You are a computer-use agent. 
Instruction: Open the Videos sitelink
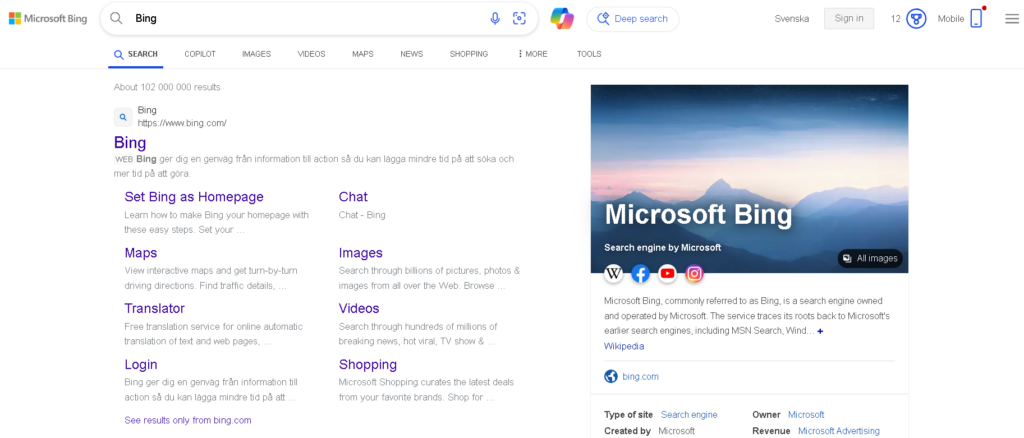tap(359, 308)
